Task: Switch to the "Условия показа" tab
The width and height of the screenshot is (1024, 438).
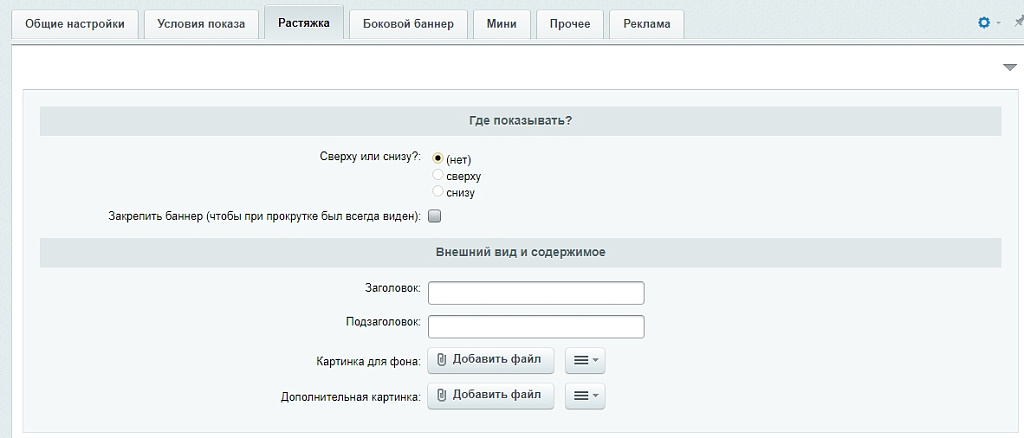Action: tap(201, 25)
